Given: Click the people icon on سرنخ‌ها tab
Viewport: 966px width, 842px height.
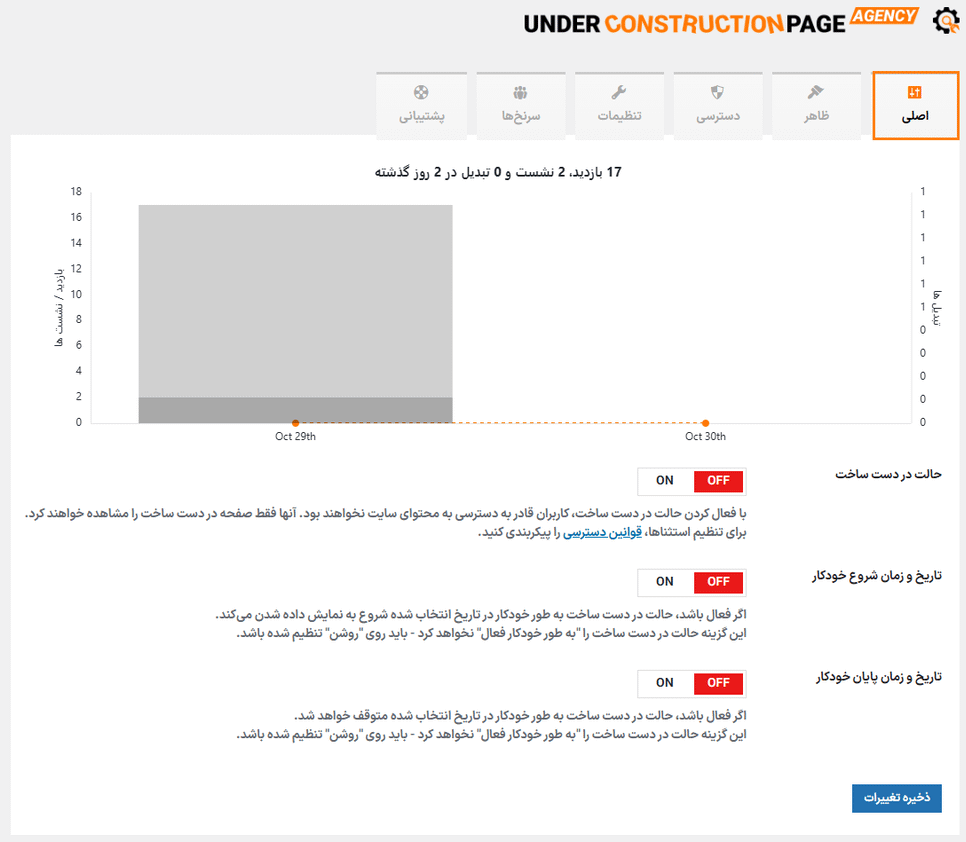Looking at the screenshot, I should tap(520, 93).
